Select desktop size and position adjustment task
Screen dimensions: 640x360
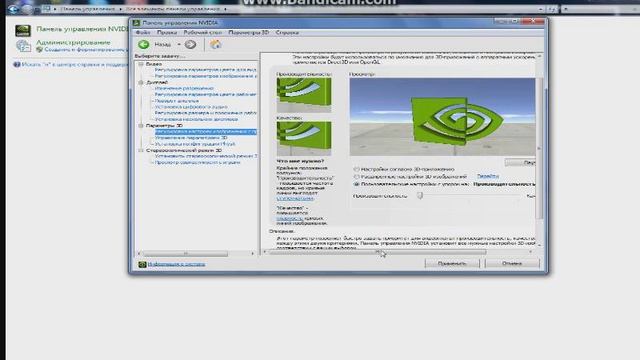[205, 113]
